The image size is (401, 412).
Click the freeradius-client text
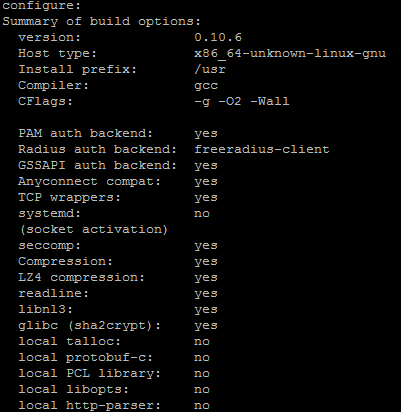[x=262, y=149]
